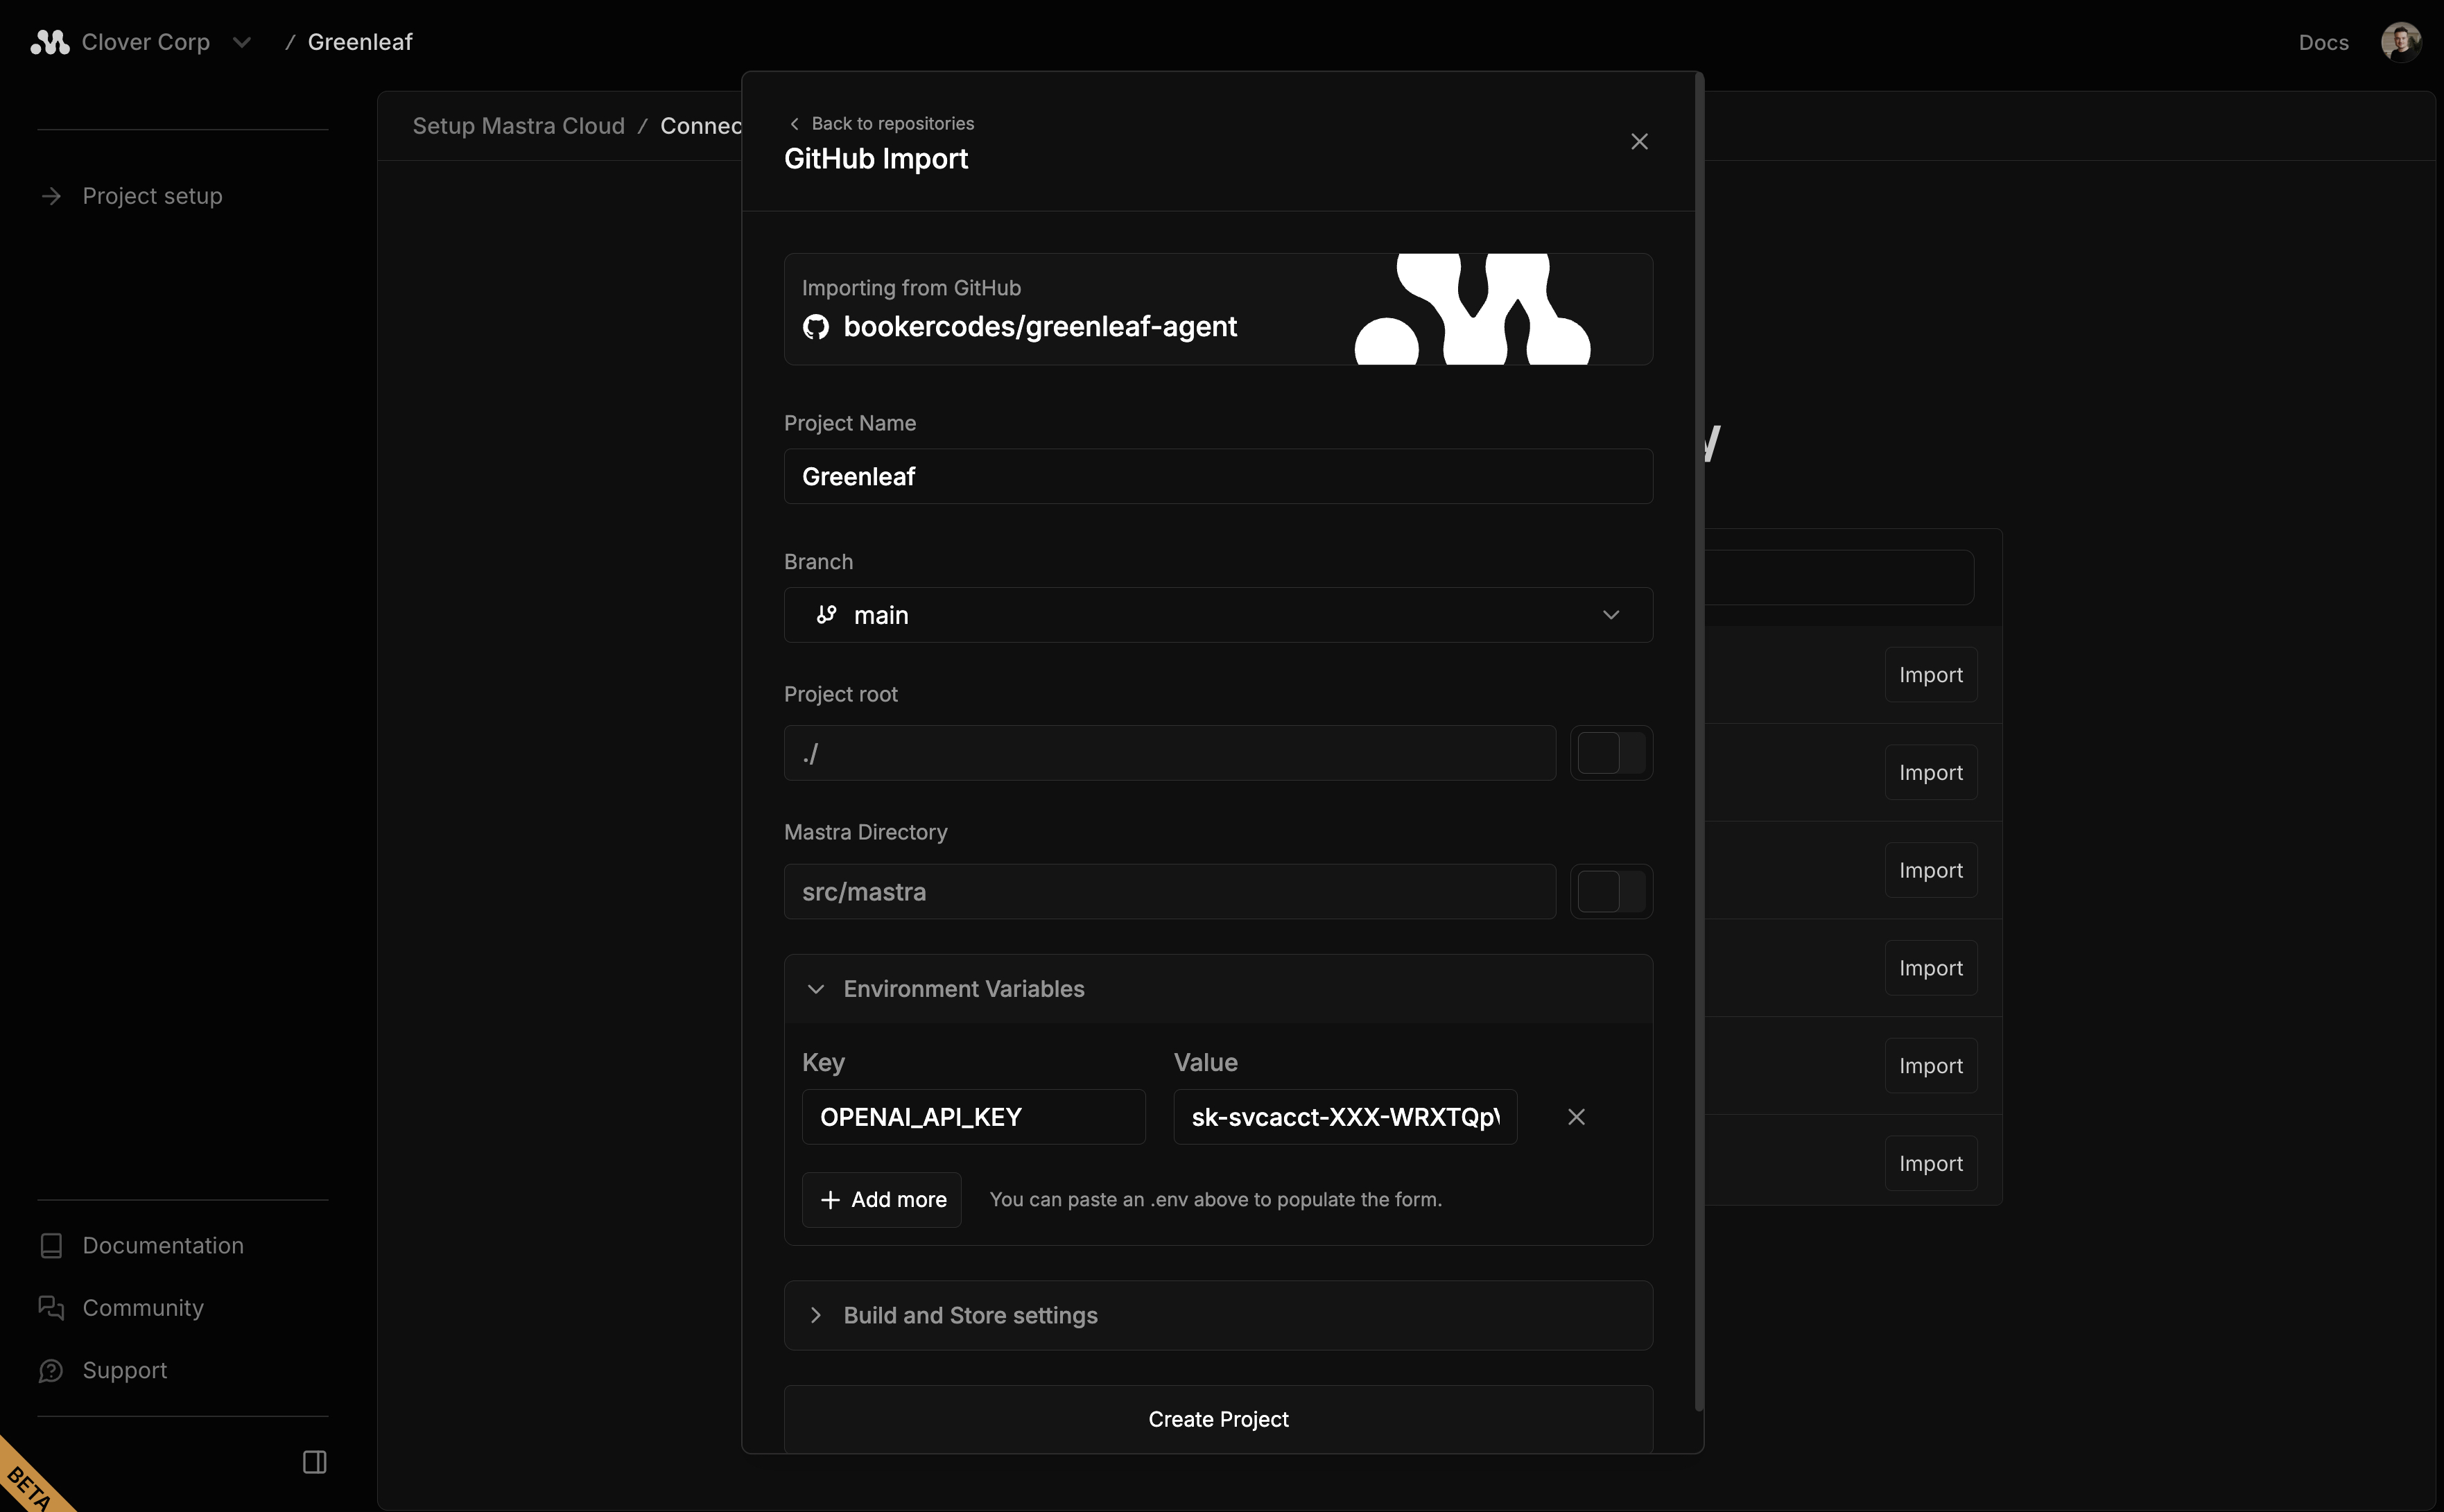Click the Support help icon
2444x1512 pixels.
[x=51, y=1370]
